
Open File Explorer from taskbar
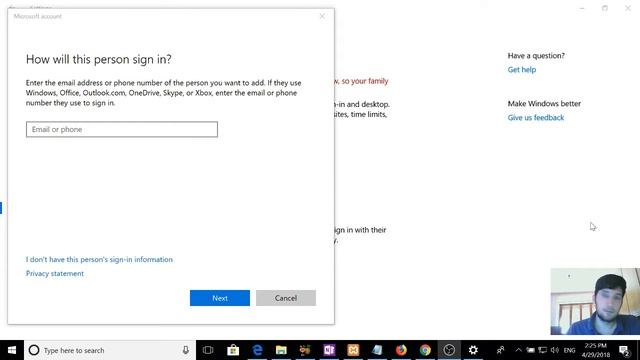coord(281,350)
